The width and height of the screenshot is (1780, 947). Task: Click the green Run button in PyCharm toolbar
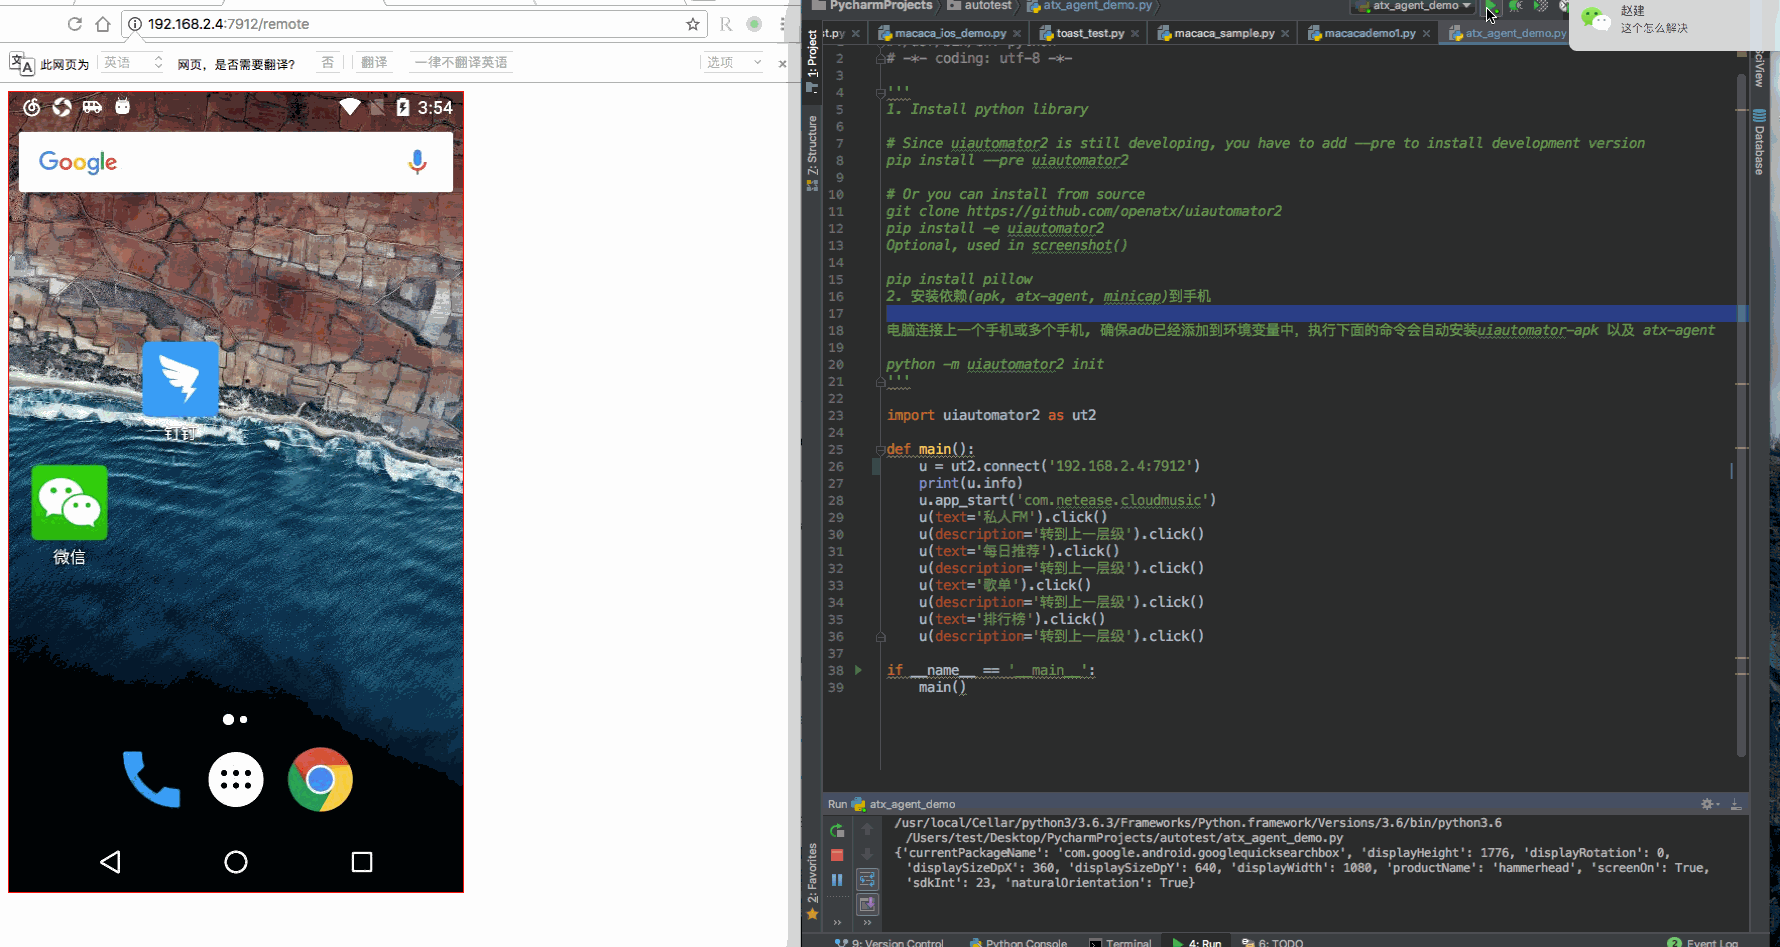coord(1490,7)
